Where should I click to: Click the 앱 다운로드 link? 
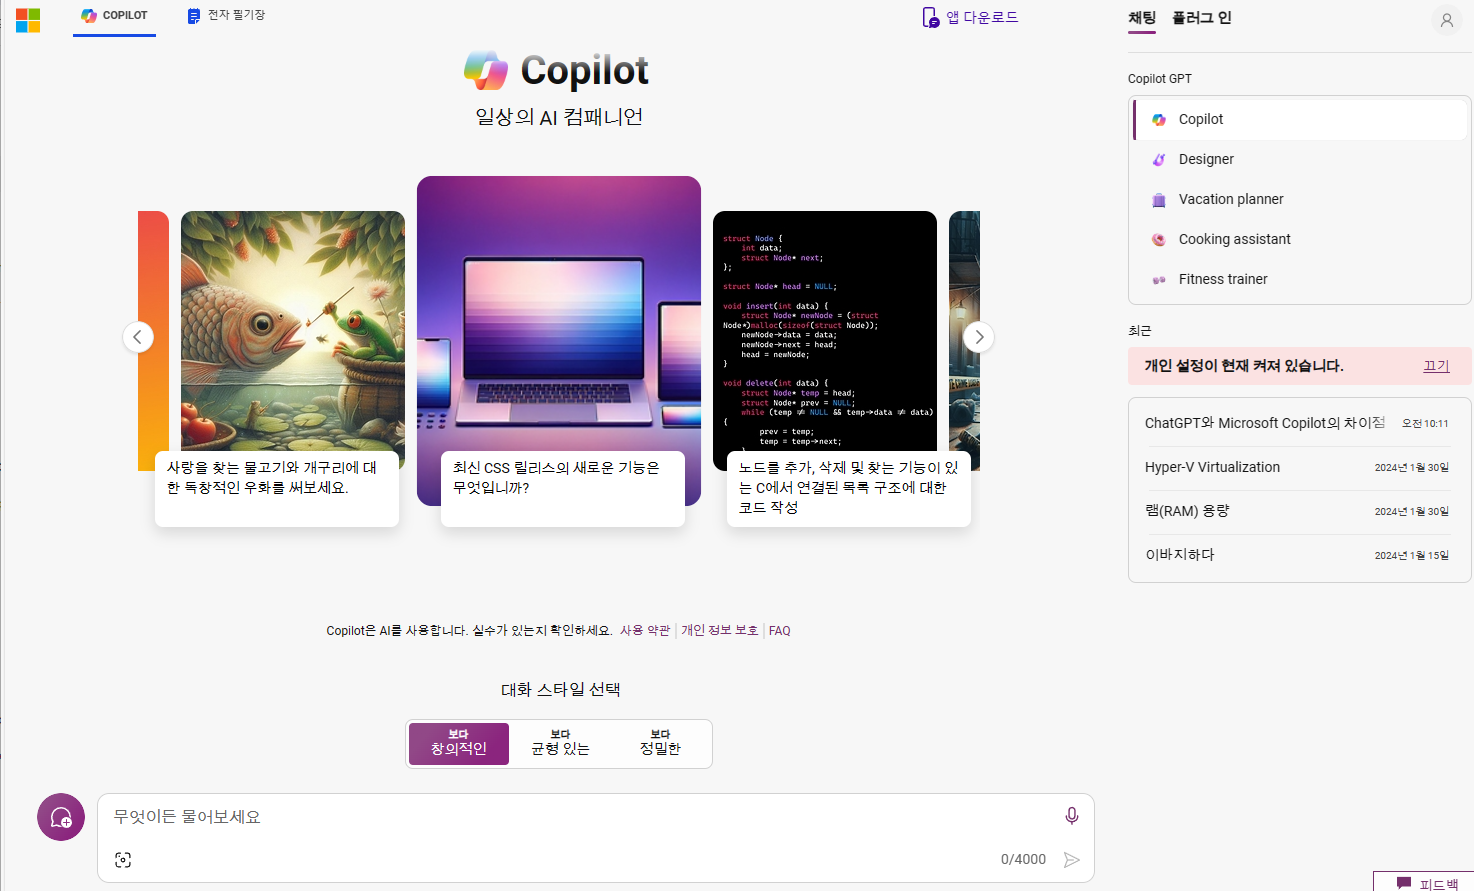[970, 17]
